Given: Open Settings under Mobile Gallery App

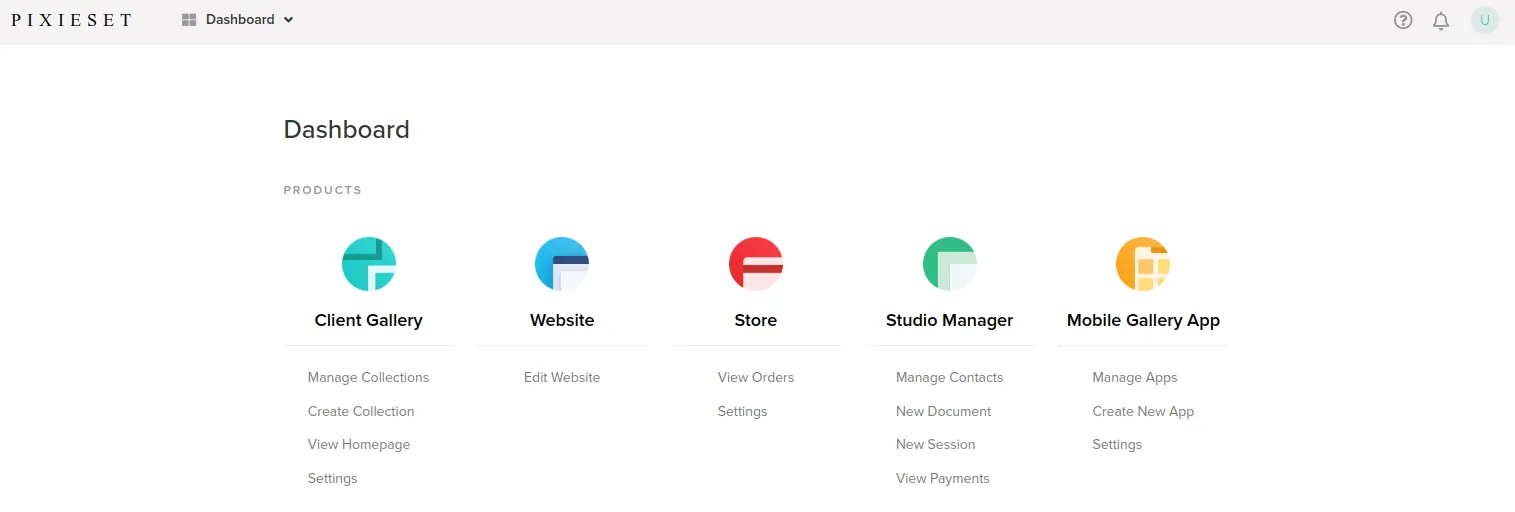Looking at the screenshot, I should 1118,444.
